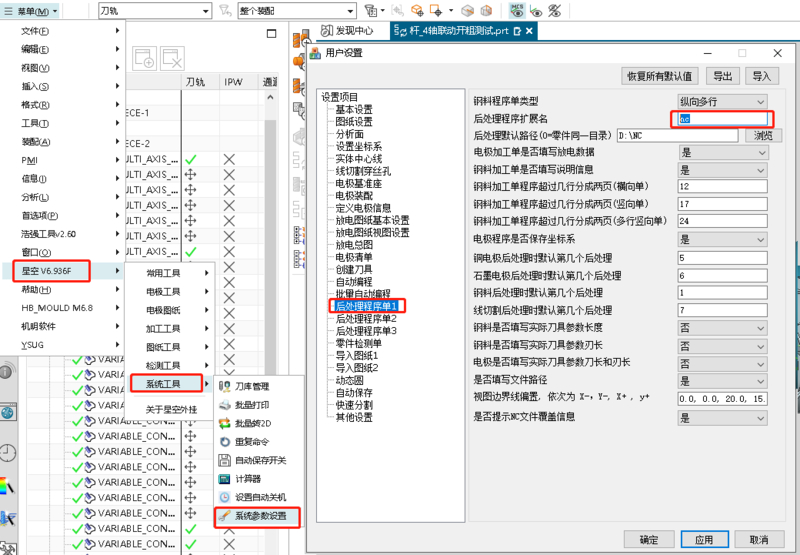This screenshot has width=800, height=555.
Task: Click the 刀轨 column header
Action: point(195,82)
